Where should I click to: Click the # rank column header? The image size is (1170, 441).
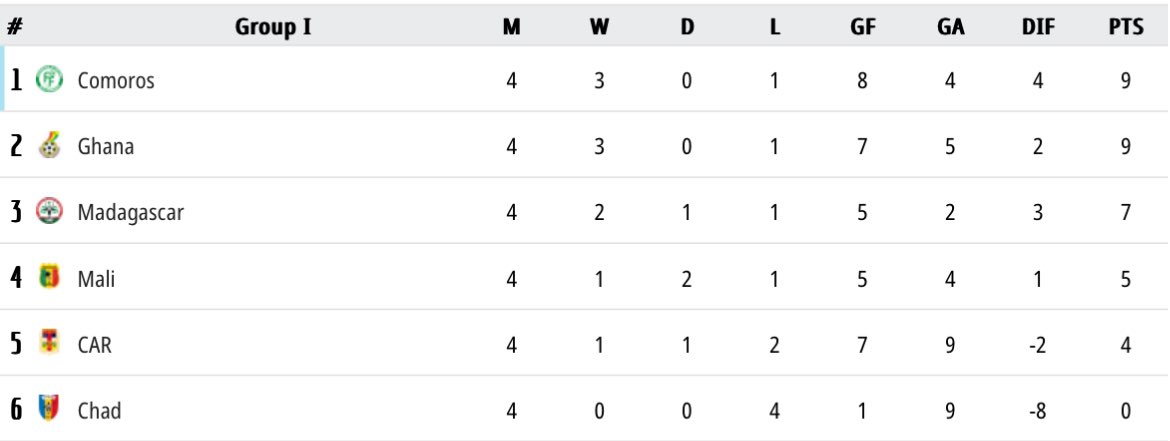[15, 28]
